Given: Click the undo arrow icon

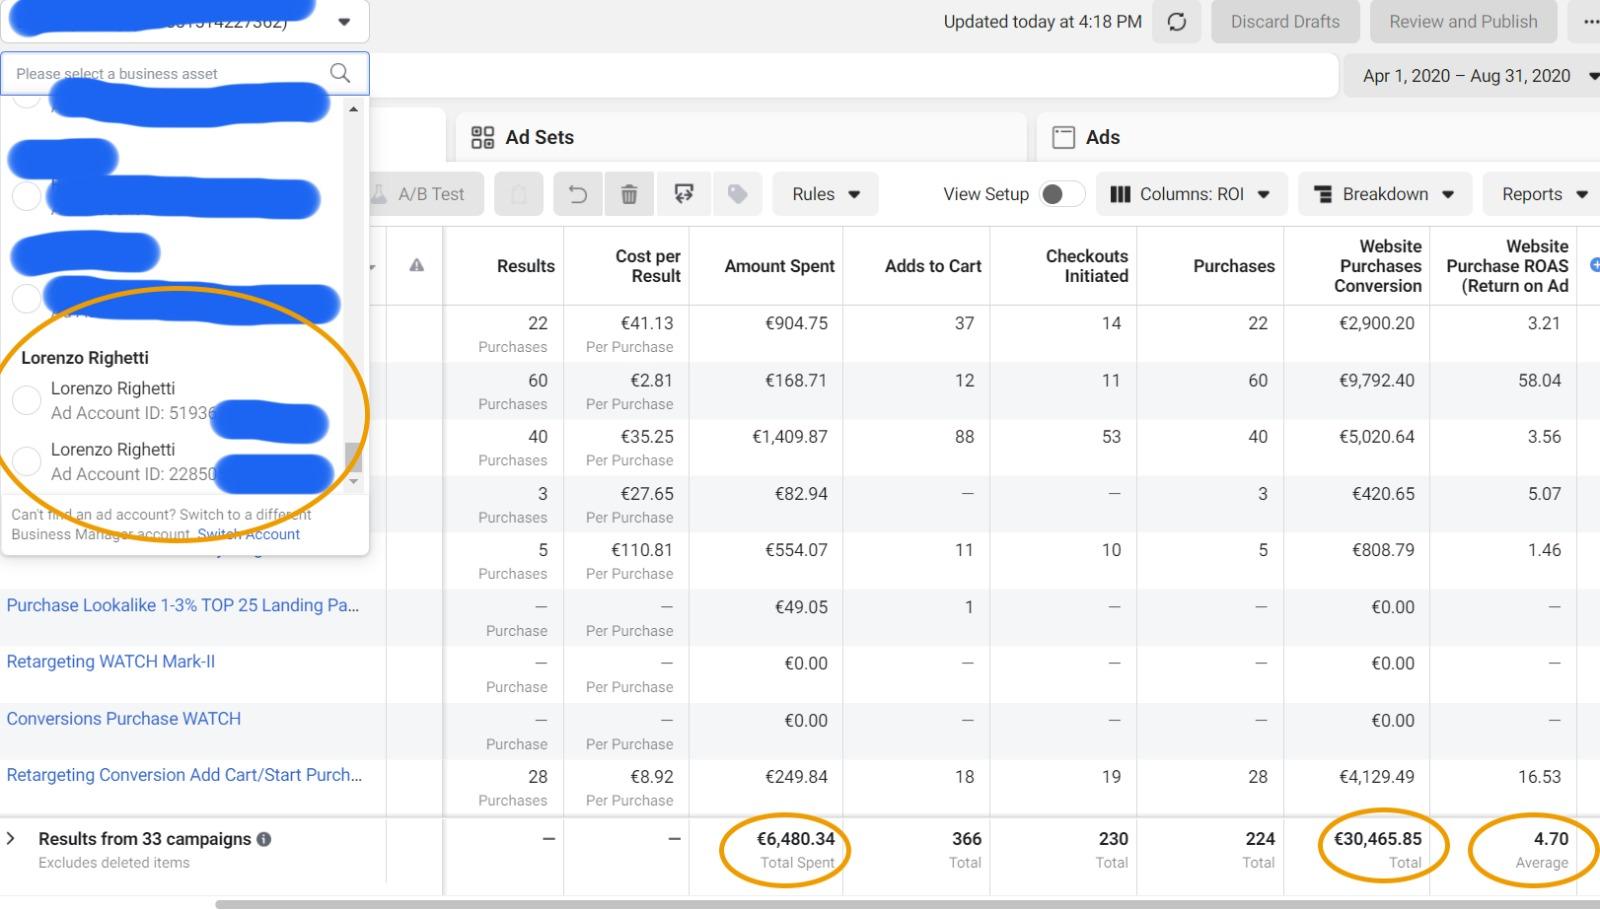Looking at the screenshot, I should [578, 194].
